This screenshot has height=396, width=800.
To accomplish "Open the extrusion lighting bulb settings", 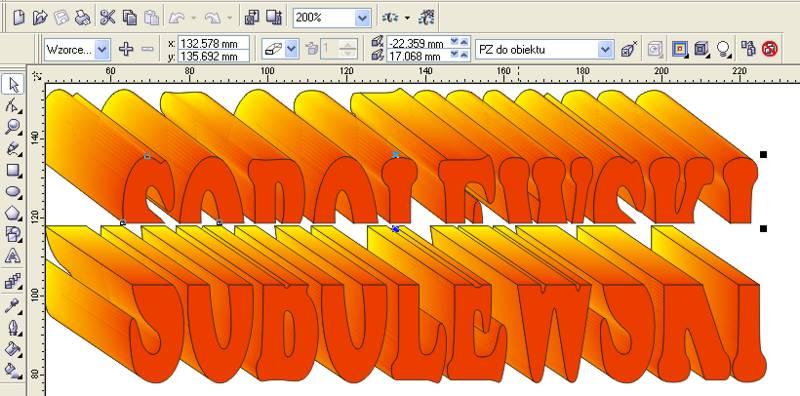I will pos(723,50).
